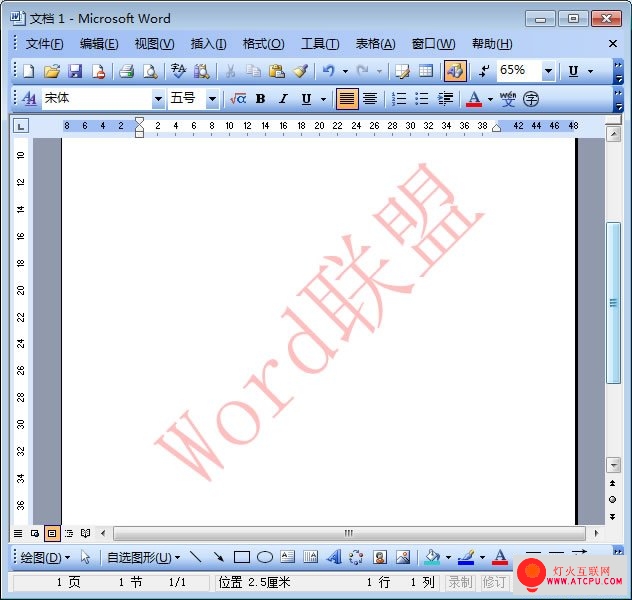Toggle underline in the formatting toolbar
632x600 pixels.
306,99
